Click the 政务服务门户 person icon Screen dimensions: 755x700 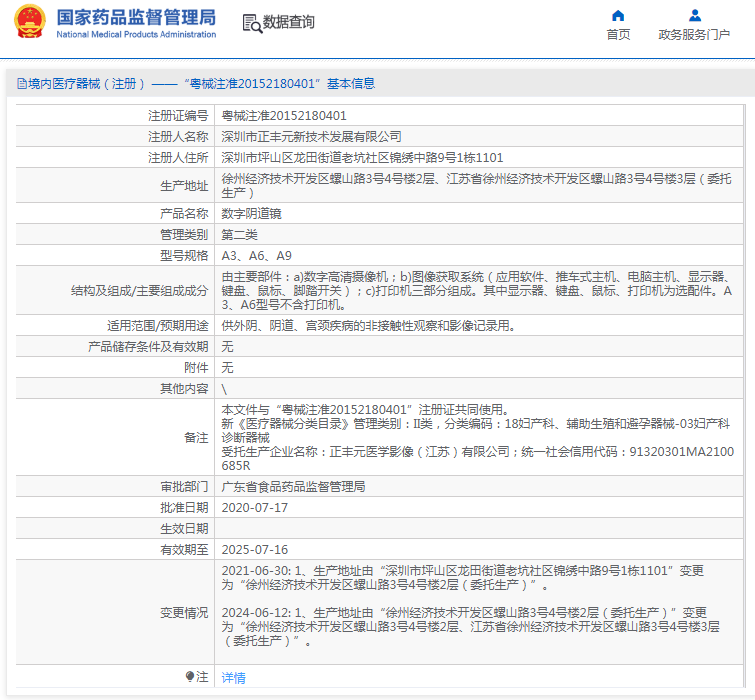[694, 16]
